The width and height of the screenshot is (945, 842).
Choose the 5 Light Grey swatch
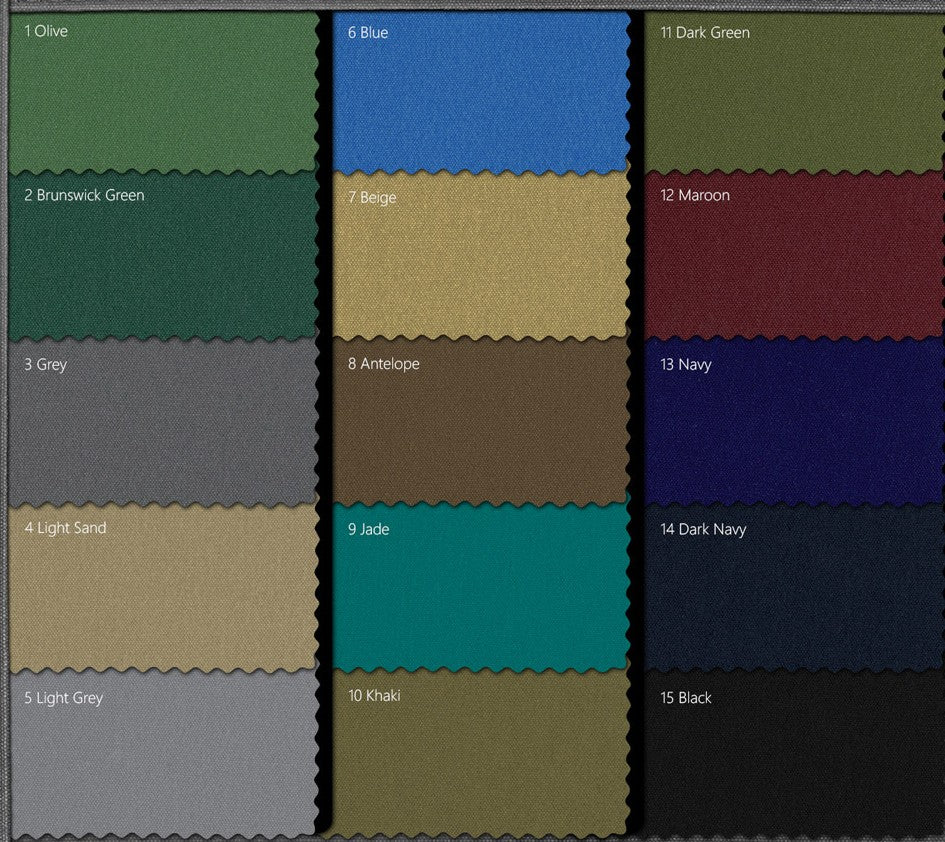point(164,753)
